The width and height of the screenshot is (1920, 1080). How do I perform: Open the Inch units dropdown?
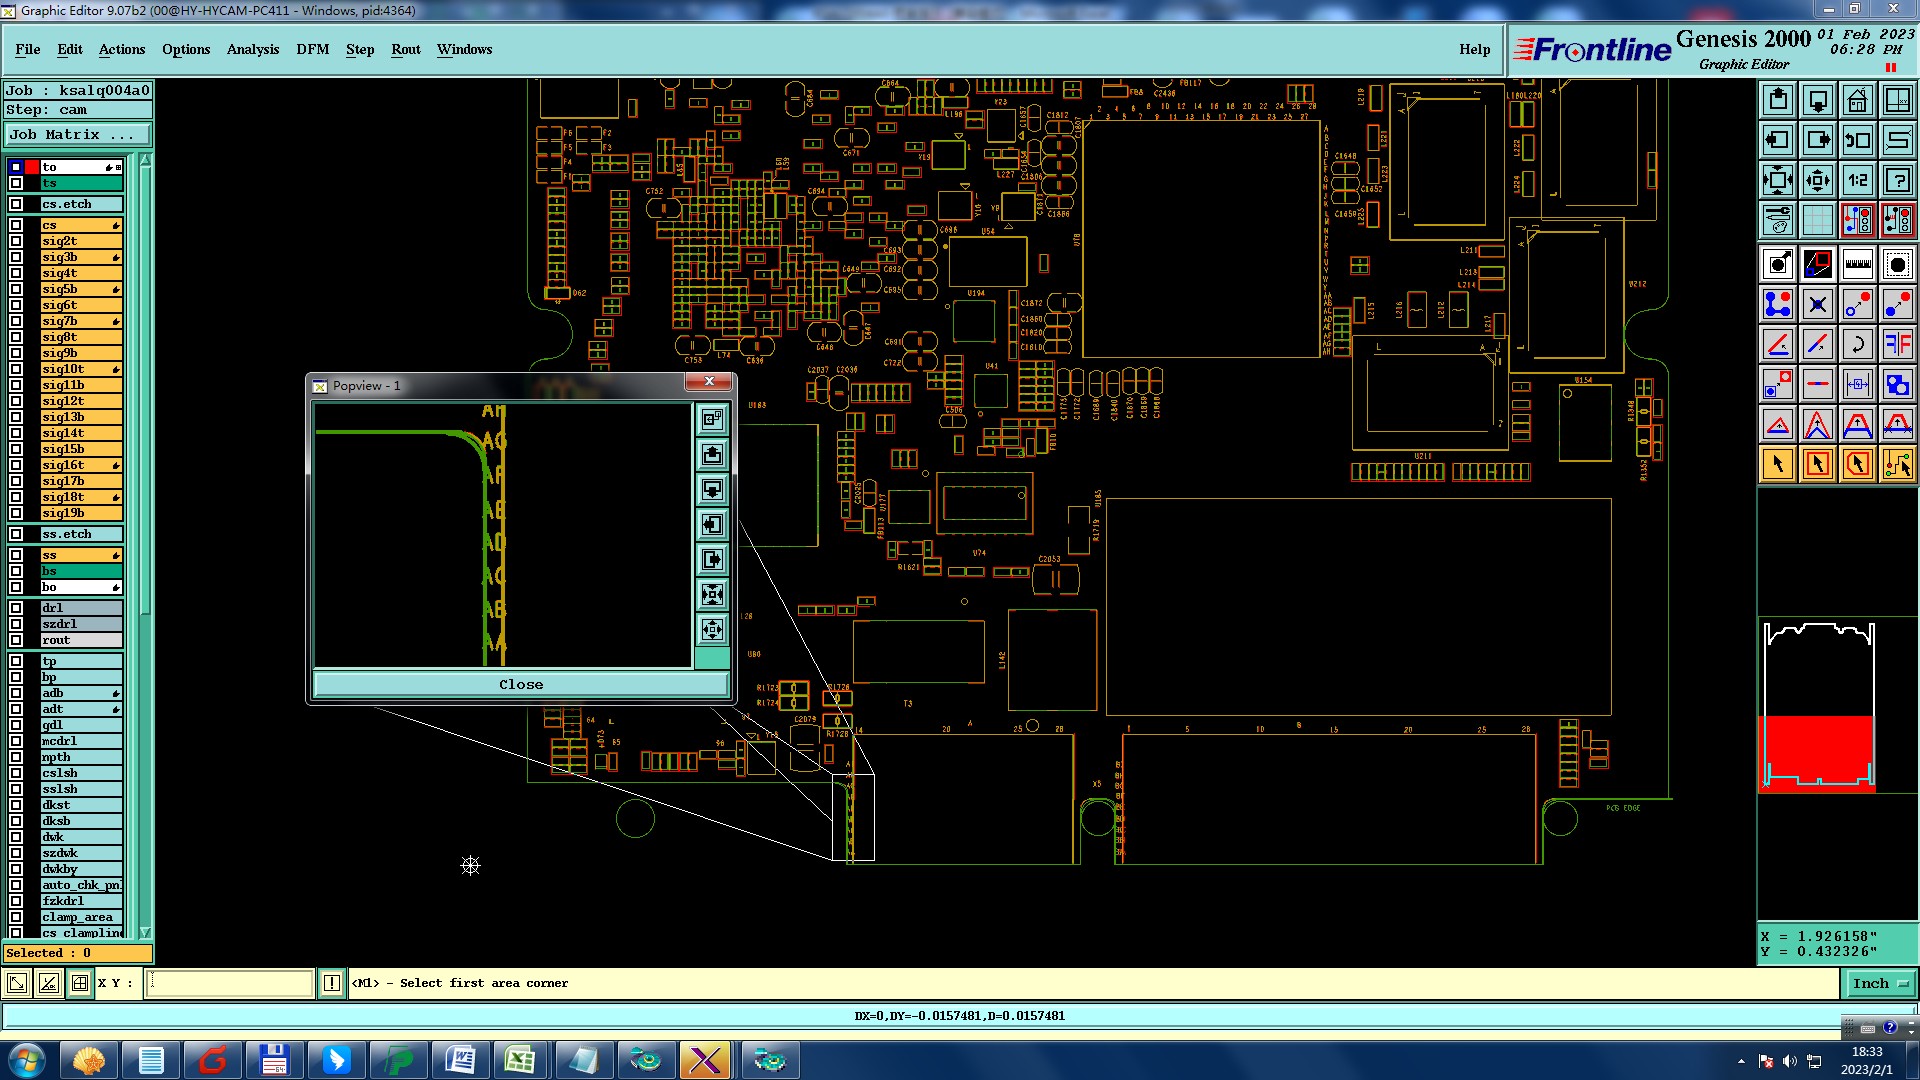pyautogui.click(x=1880, y=984)
